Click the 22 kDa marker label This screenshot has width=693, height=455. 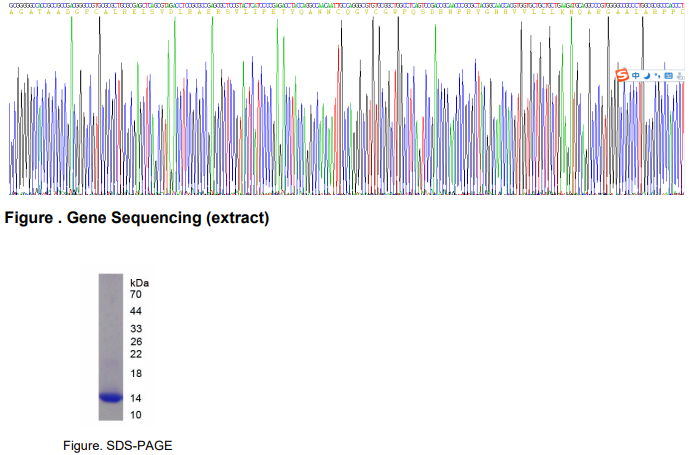[136, 354]
